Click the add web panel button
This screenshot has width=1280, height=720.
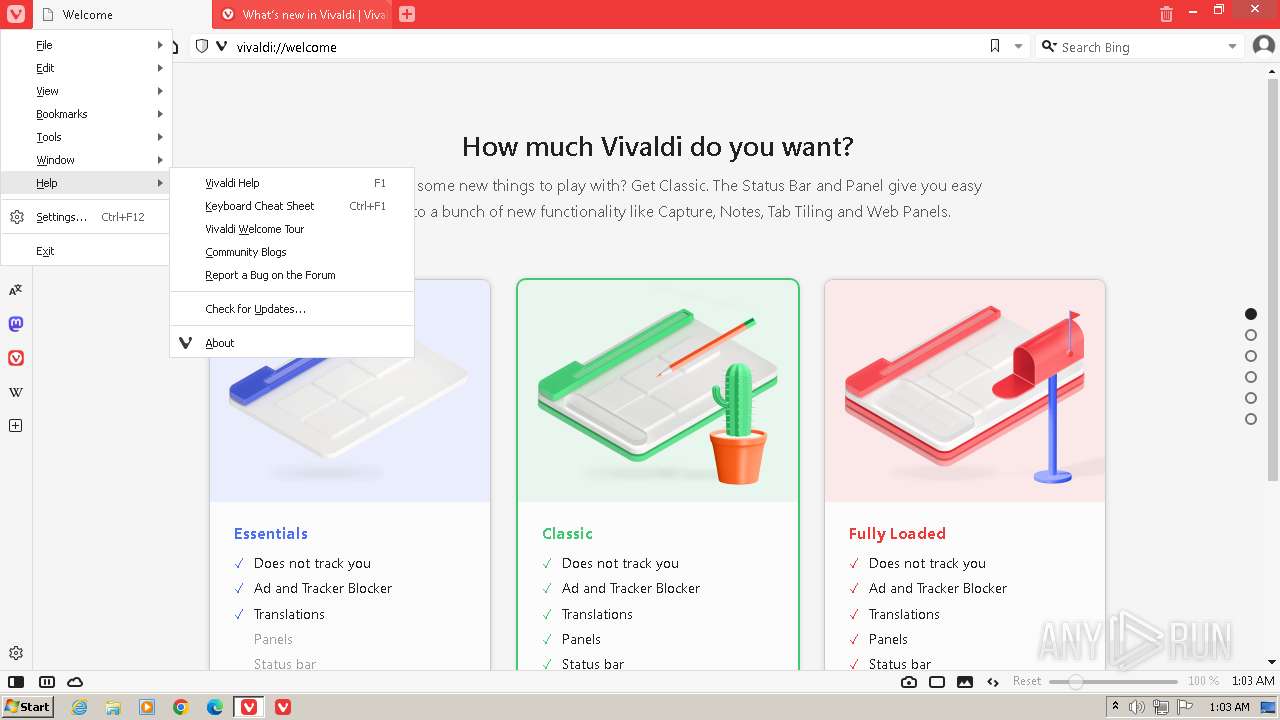click(16, 426)
